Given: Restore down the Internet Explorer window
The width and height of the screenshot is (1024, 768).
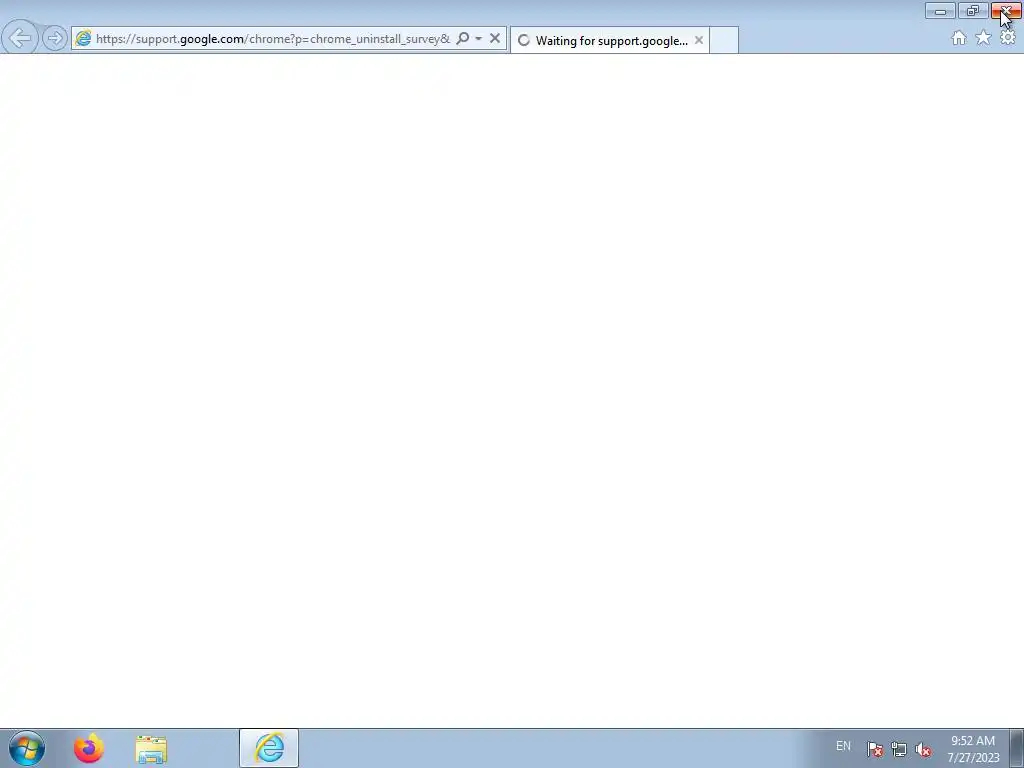Looking at the screenshot, I should pyautogui.click(x=972, y=11).
